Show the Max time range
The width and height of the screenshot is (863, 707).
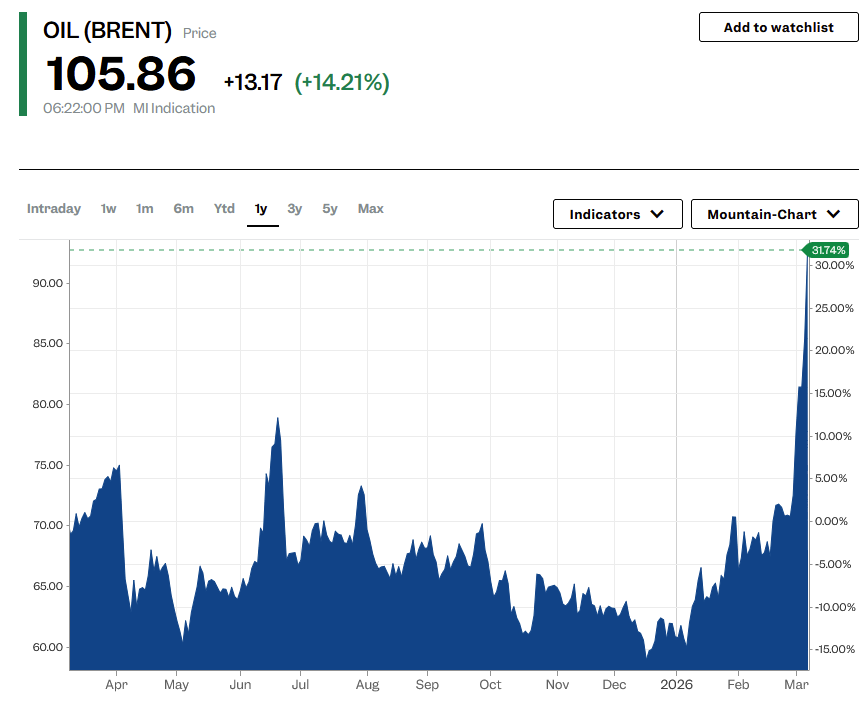click(371, 209)
